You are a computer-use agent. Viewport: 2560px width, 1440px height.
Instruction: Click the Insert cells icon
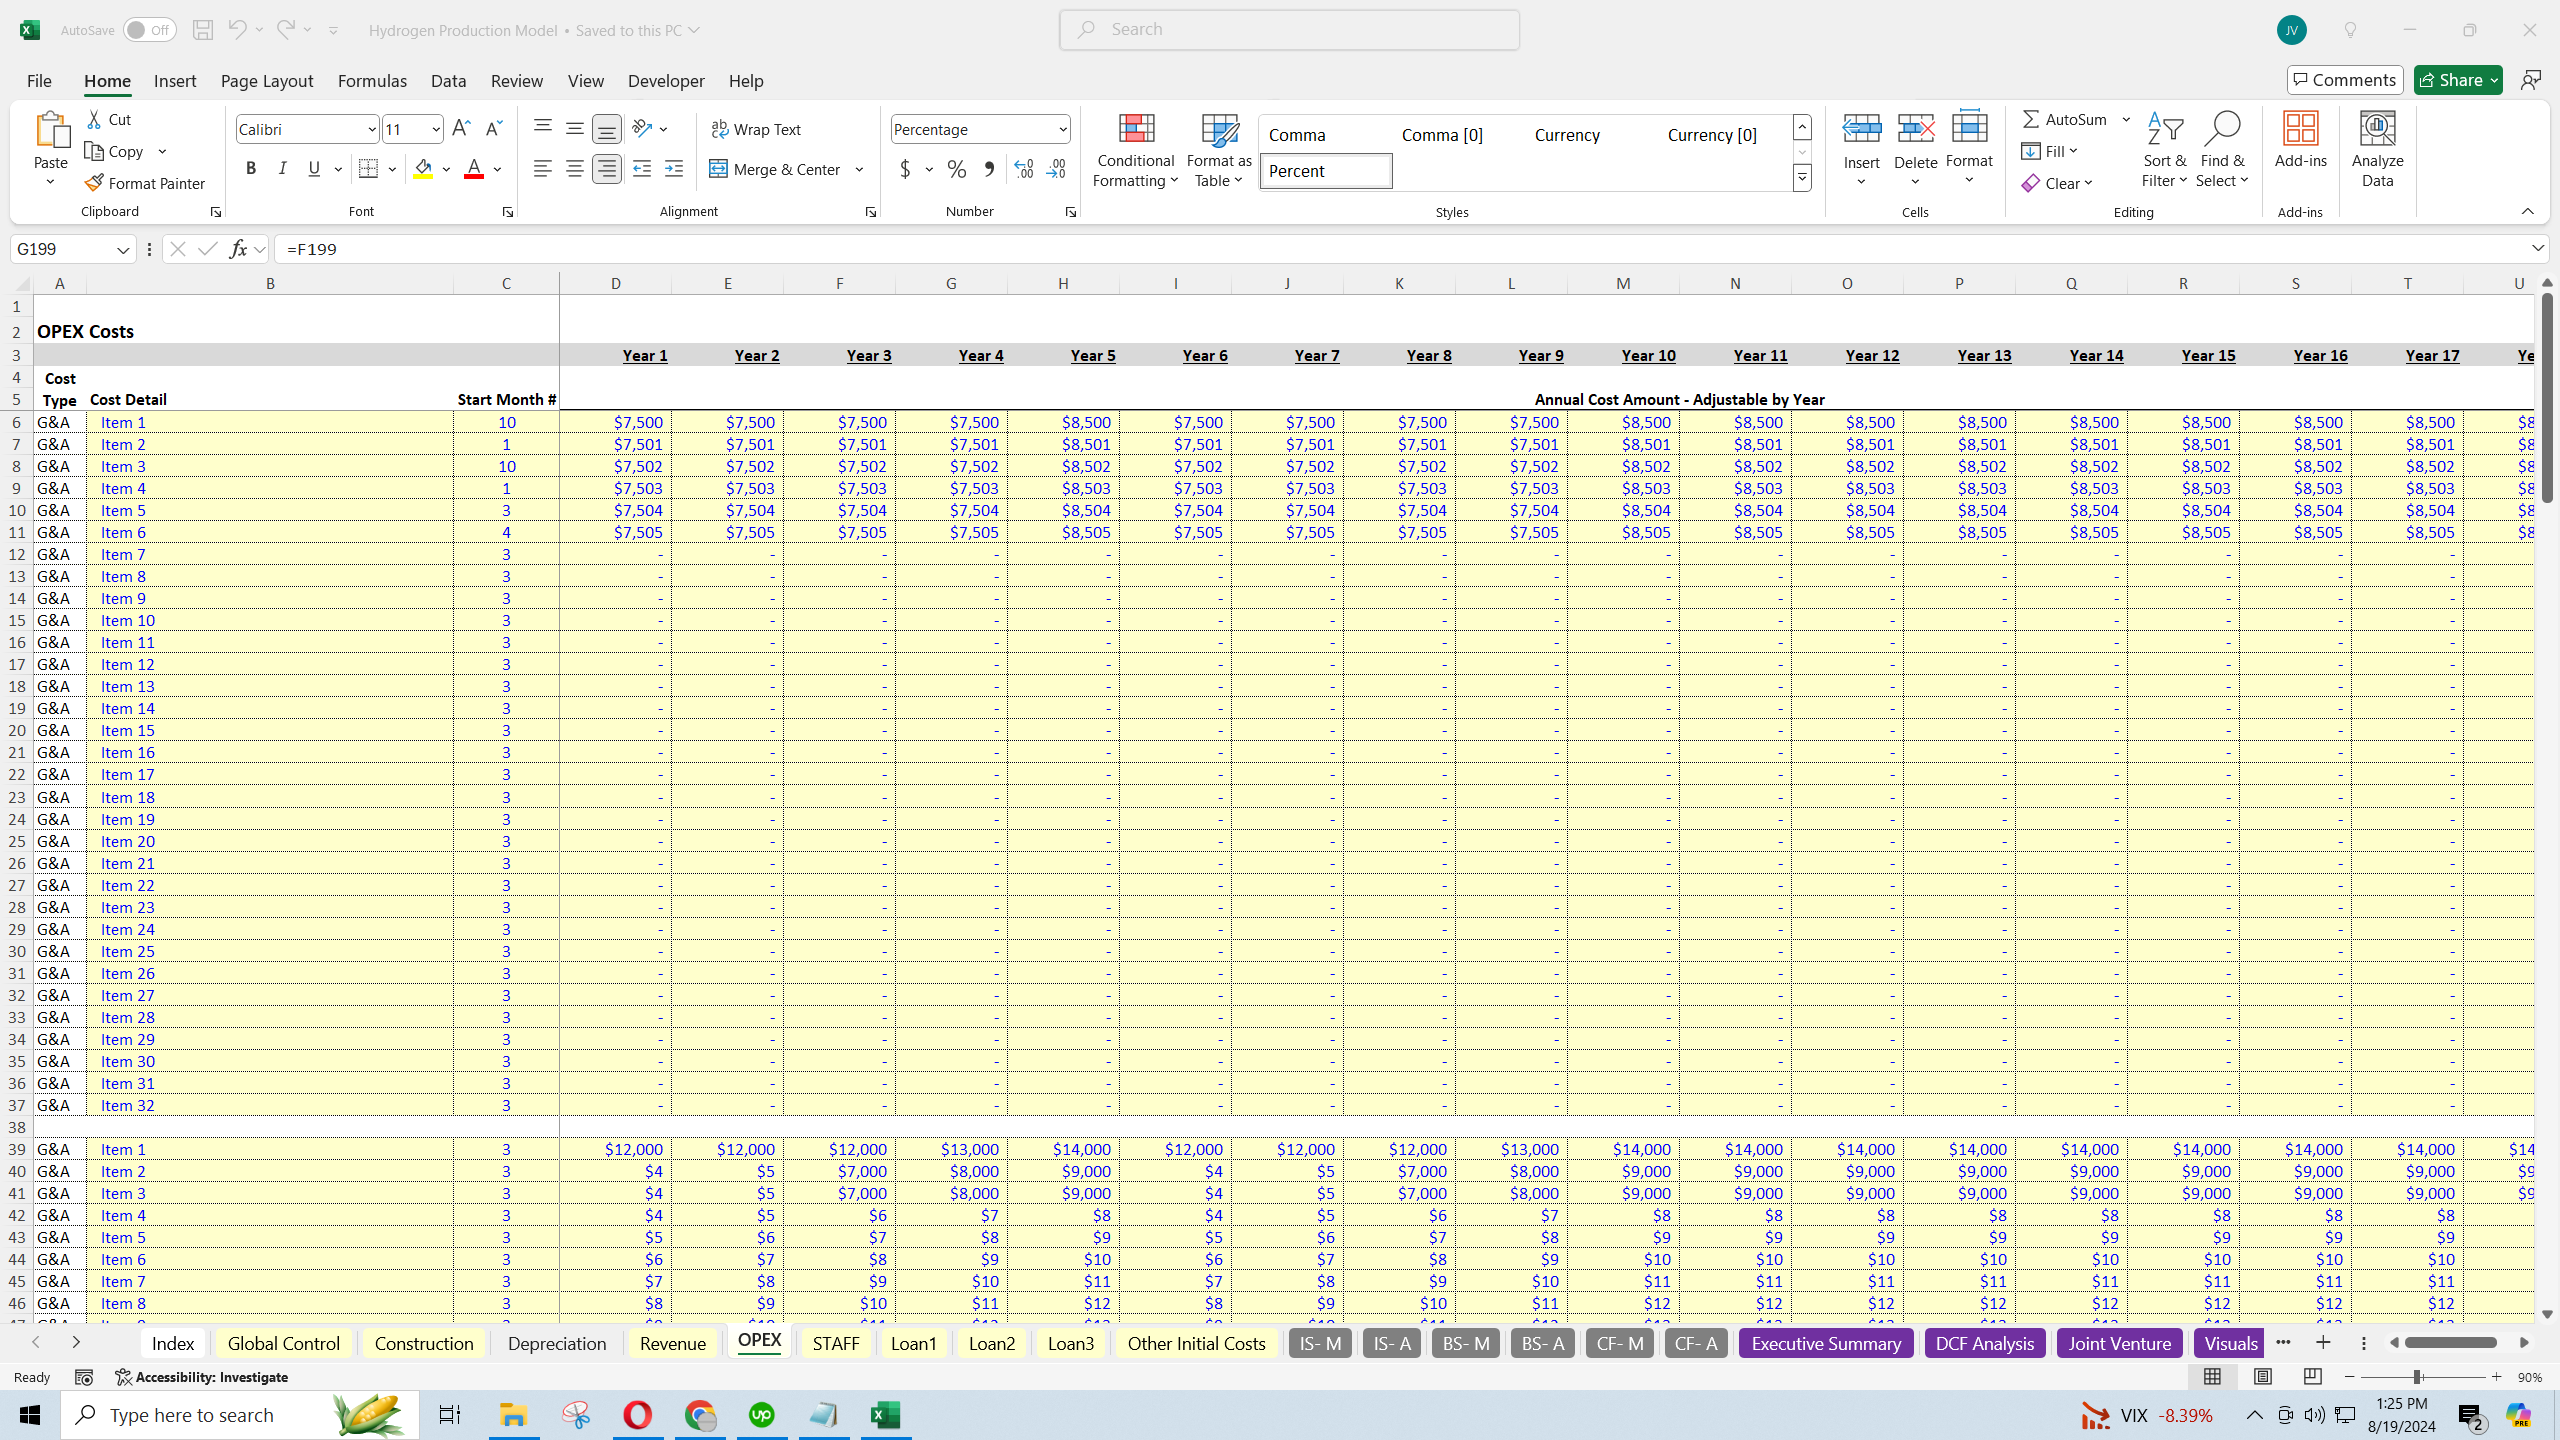point(1861,128)
